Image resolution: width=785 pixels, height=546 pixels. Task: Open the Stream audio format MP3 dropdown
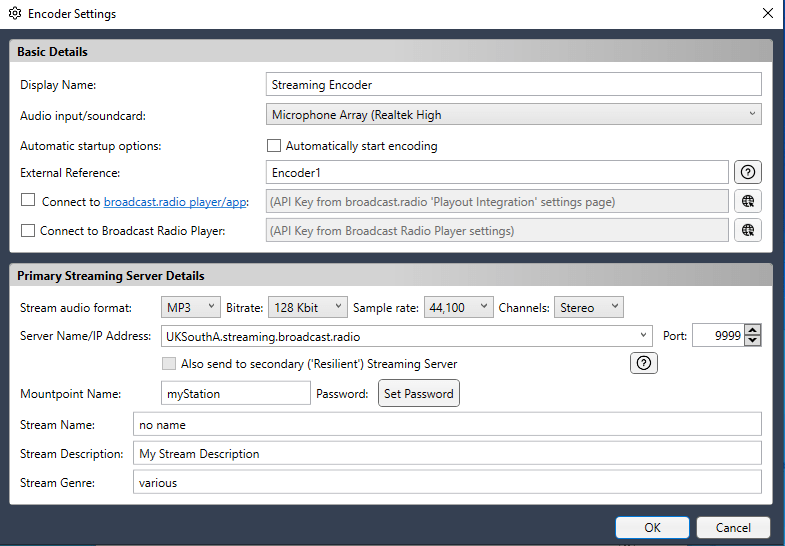(x=190, y=307)
